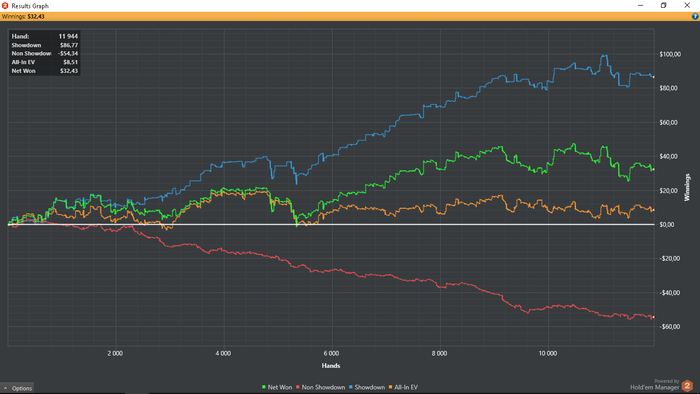Click the $100,00 y-axis label
The height and width of the screenshot is (394, 700).
point(670,54)
